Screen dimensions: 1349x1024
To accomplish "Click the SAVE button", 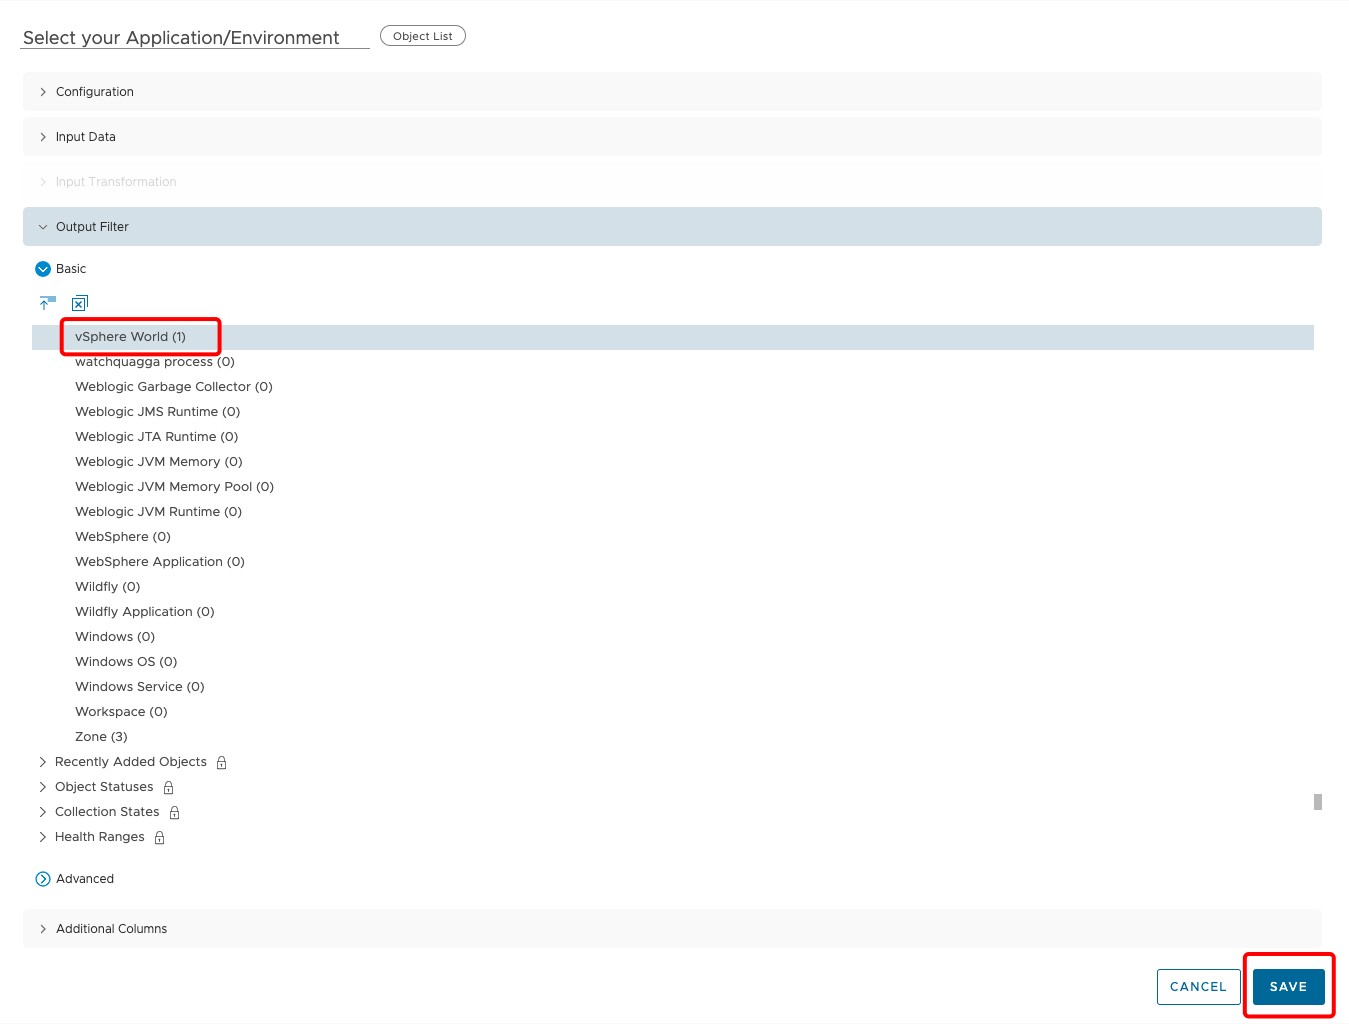I will coord(1288,986).
